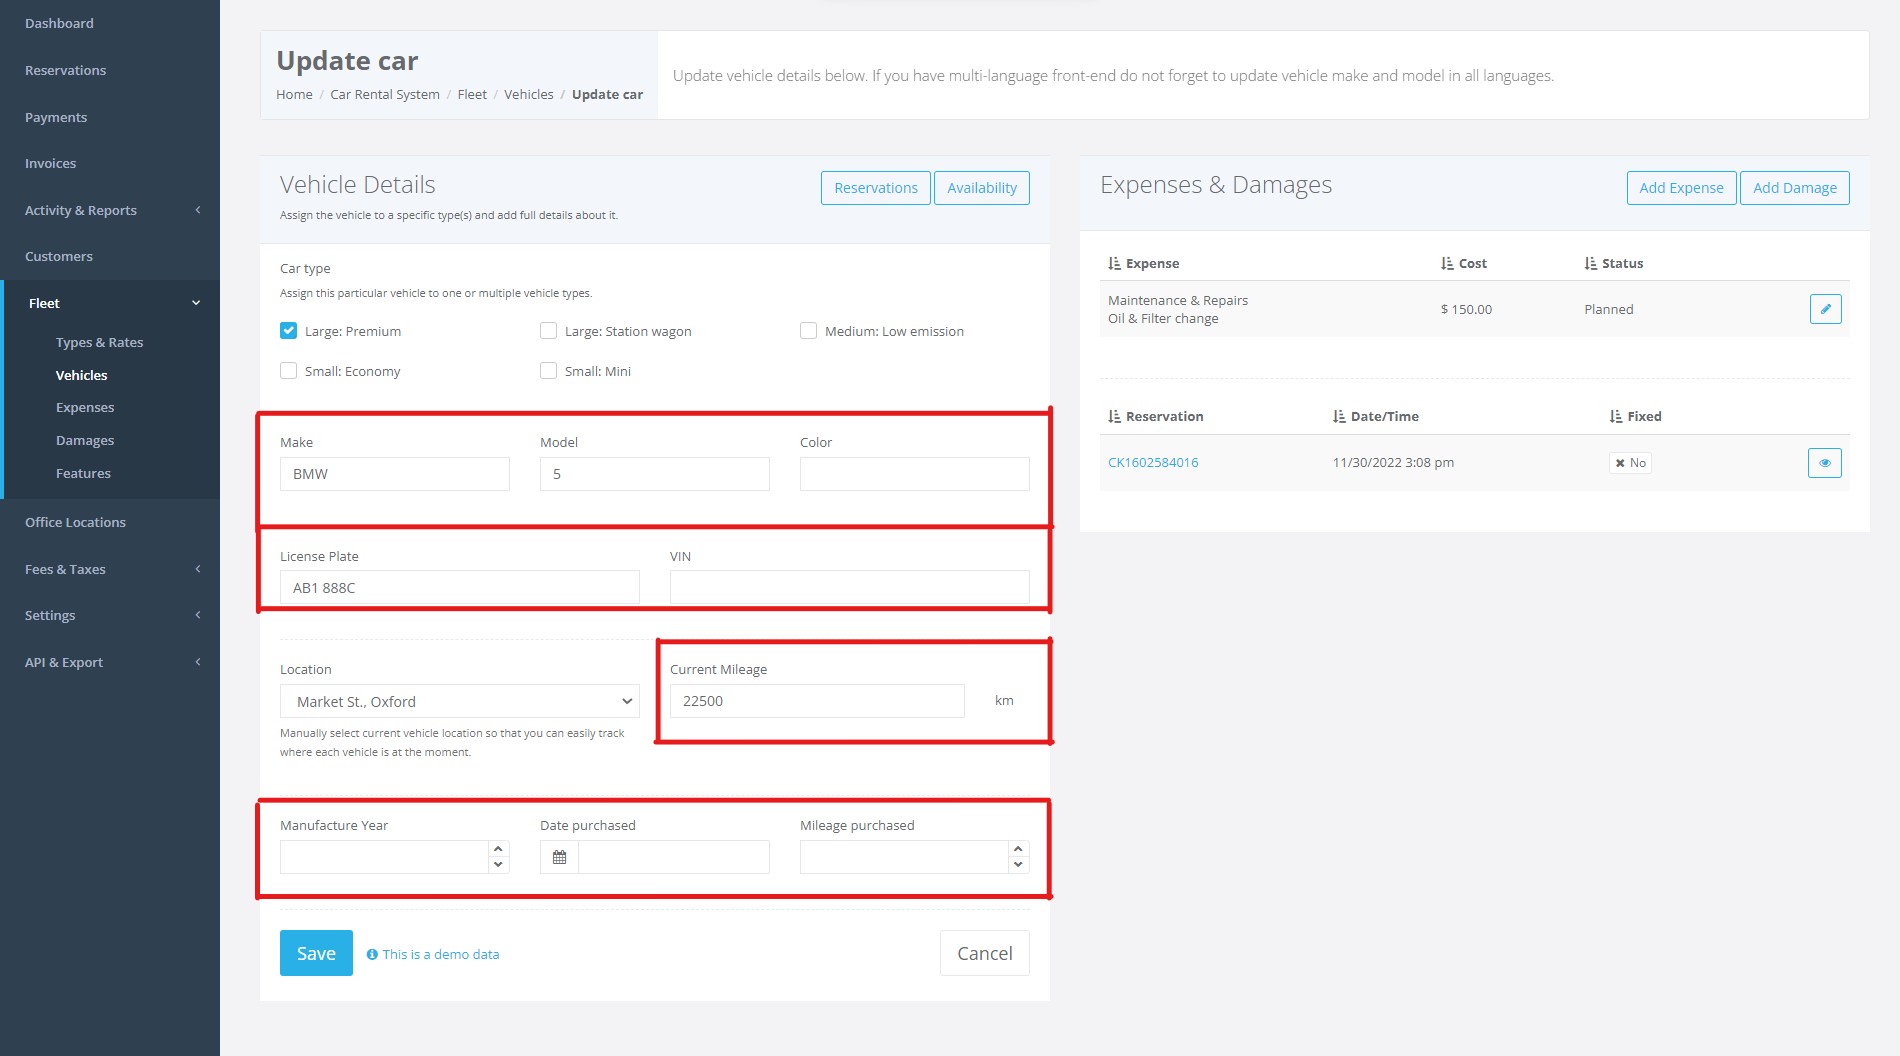The width and height of the screenshot is (1900, 1056).
Task: Click the Mileage purchased field
Action: point(904,857)
